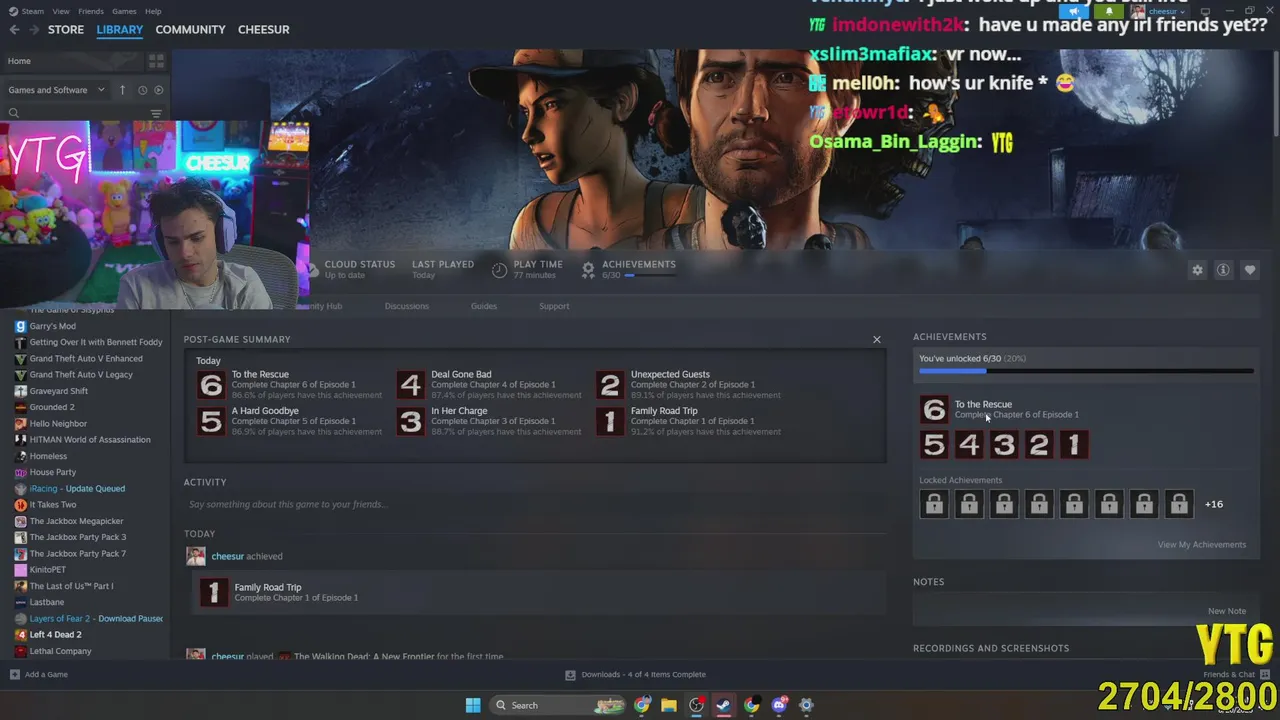Screen dimensions: 1280x720
Task: Open cheesur profile link in activity feed
Action: [228, 556]
